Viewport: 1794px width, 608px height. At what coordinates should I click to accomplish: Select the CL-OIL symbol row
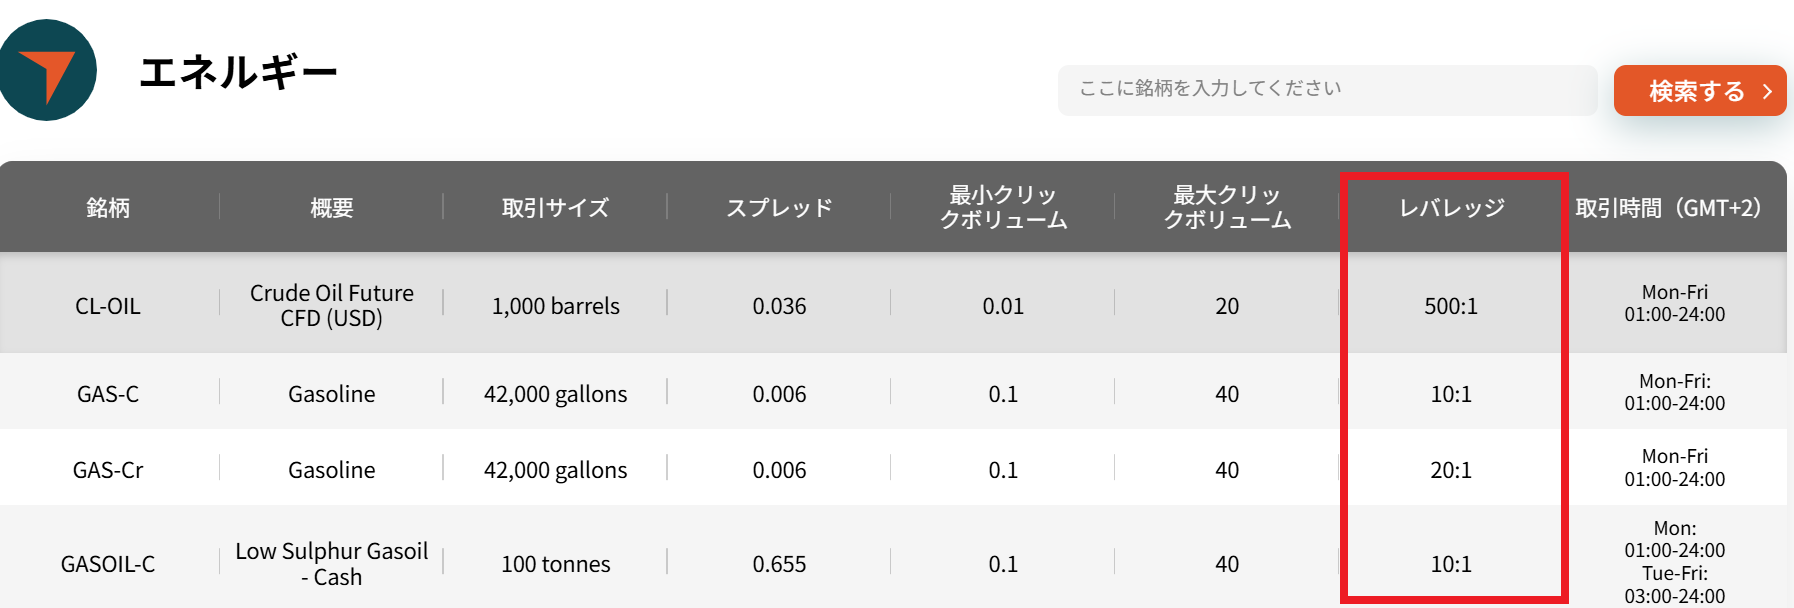coord(108,306)
